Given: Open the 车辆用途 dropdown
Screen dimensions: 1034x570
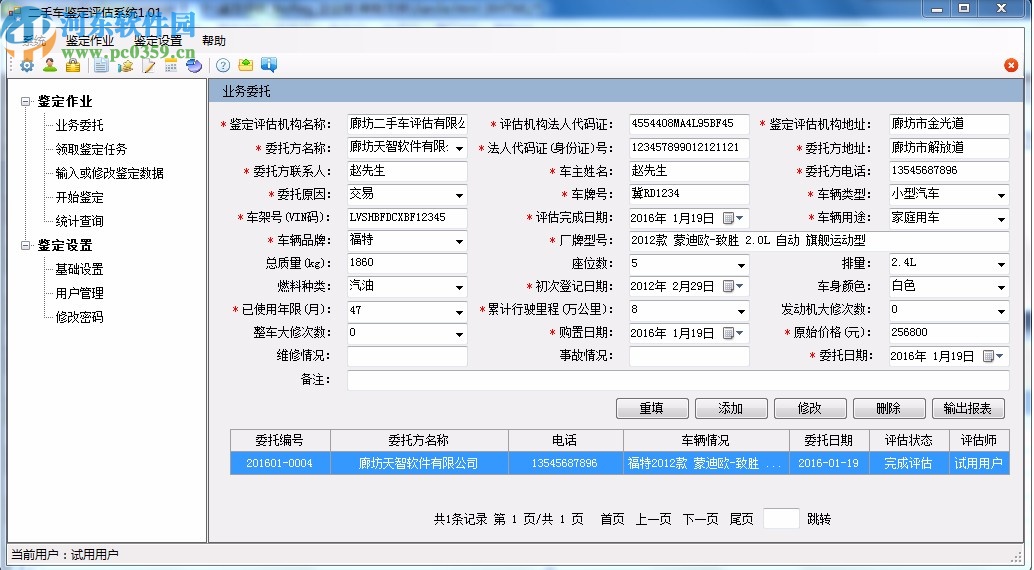Looking at the screenshot, I should click(1002, 218).
